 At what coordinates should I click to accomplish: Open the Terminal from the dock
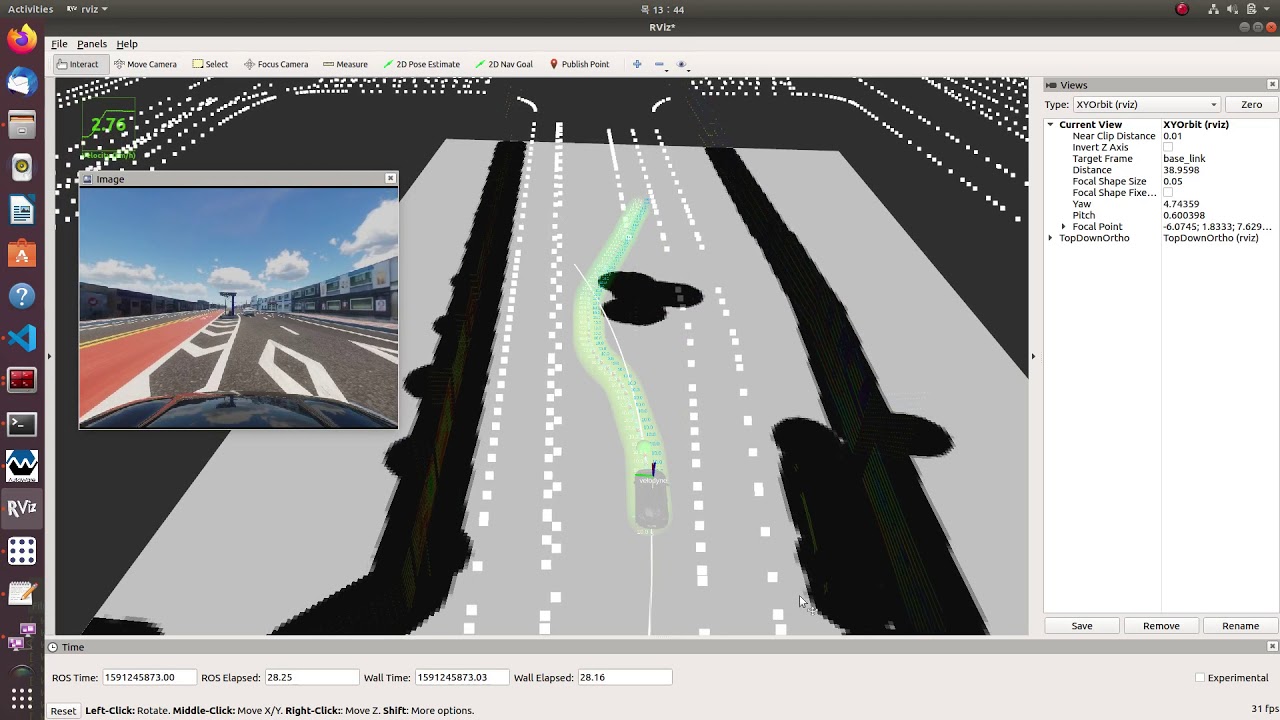click(22, 424)
